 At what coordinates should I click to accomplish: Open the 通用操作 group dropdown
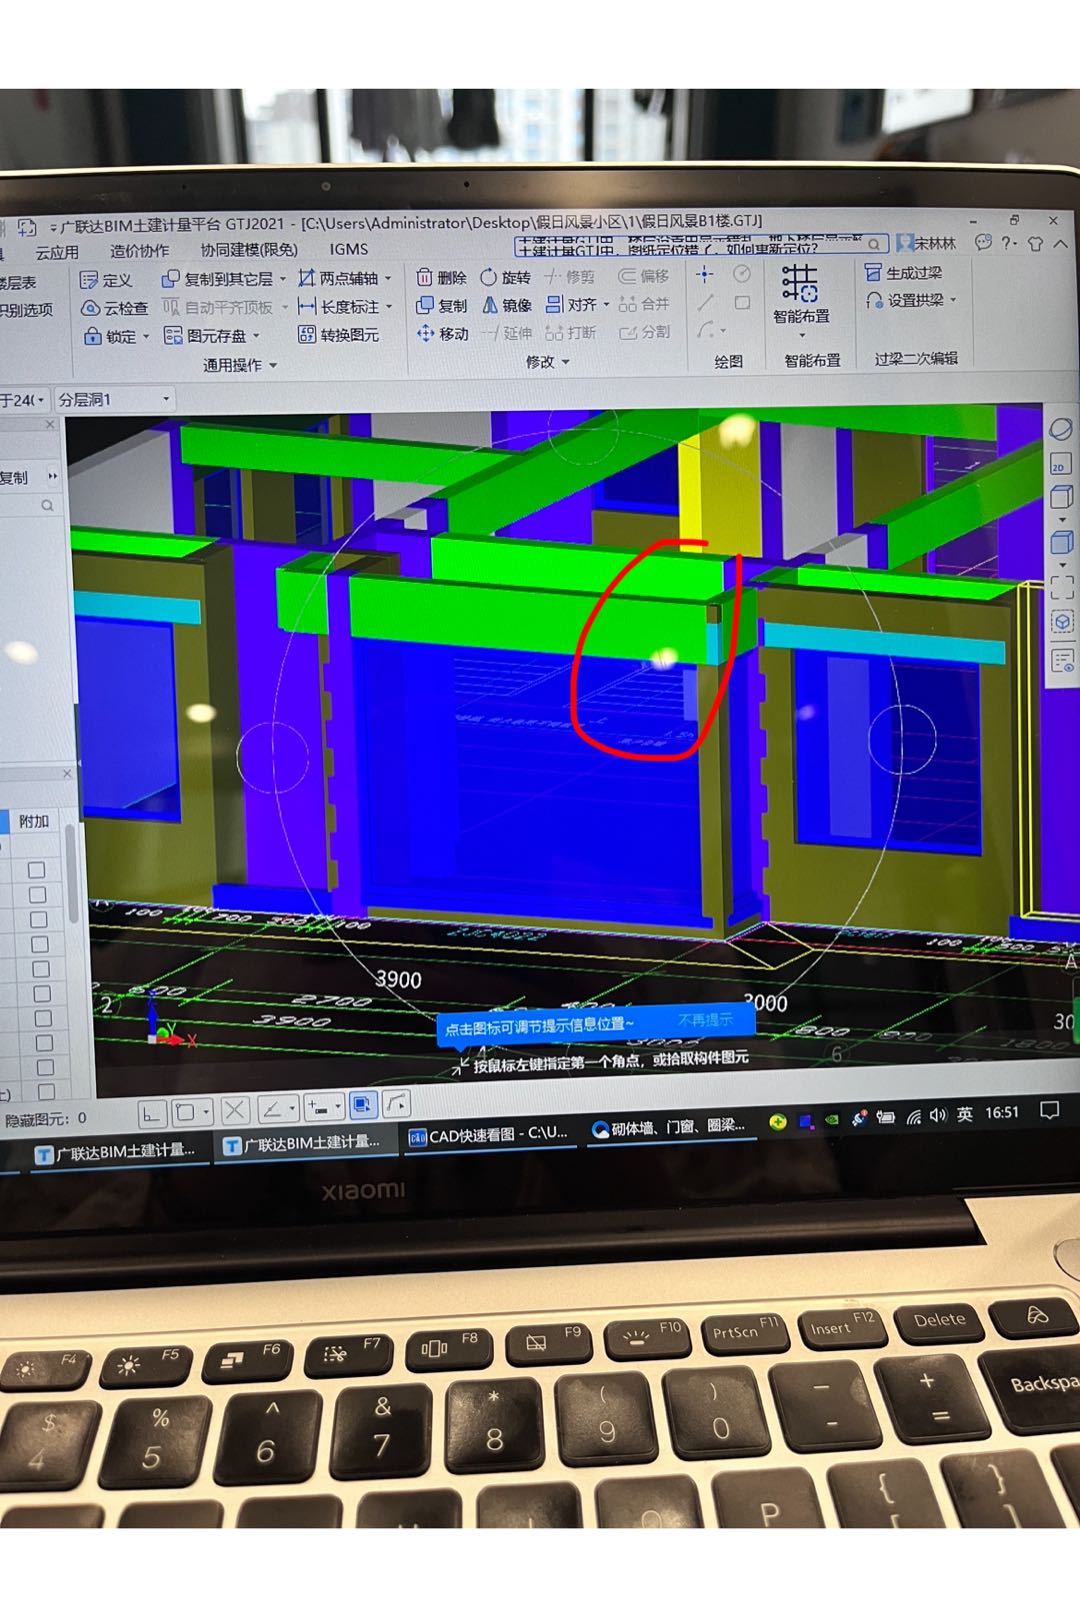[x=240, y=365]
